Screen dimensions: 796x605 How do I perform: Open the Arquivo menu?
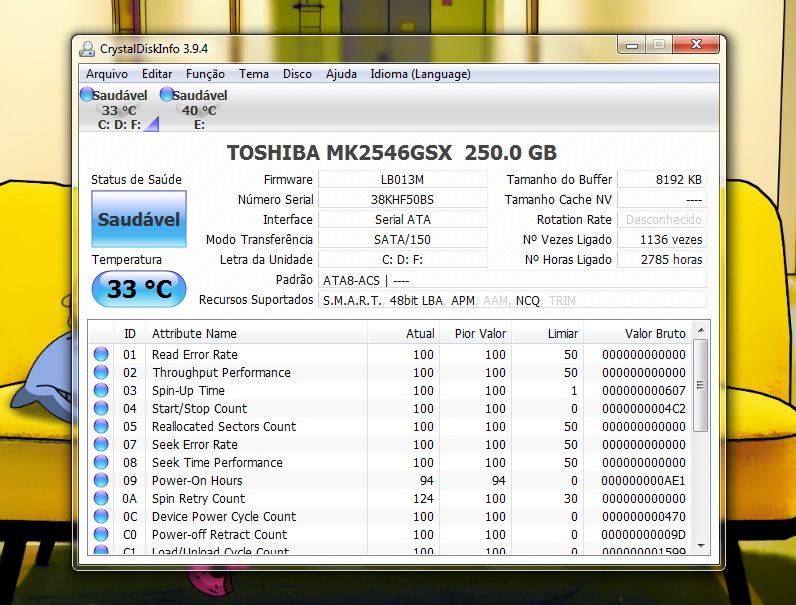(x=107, y=74)
